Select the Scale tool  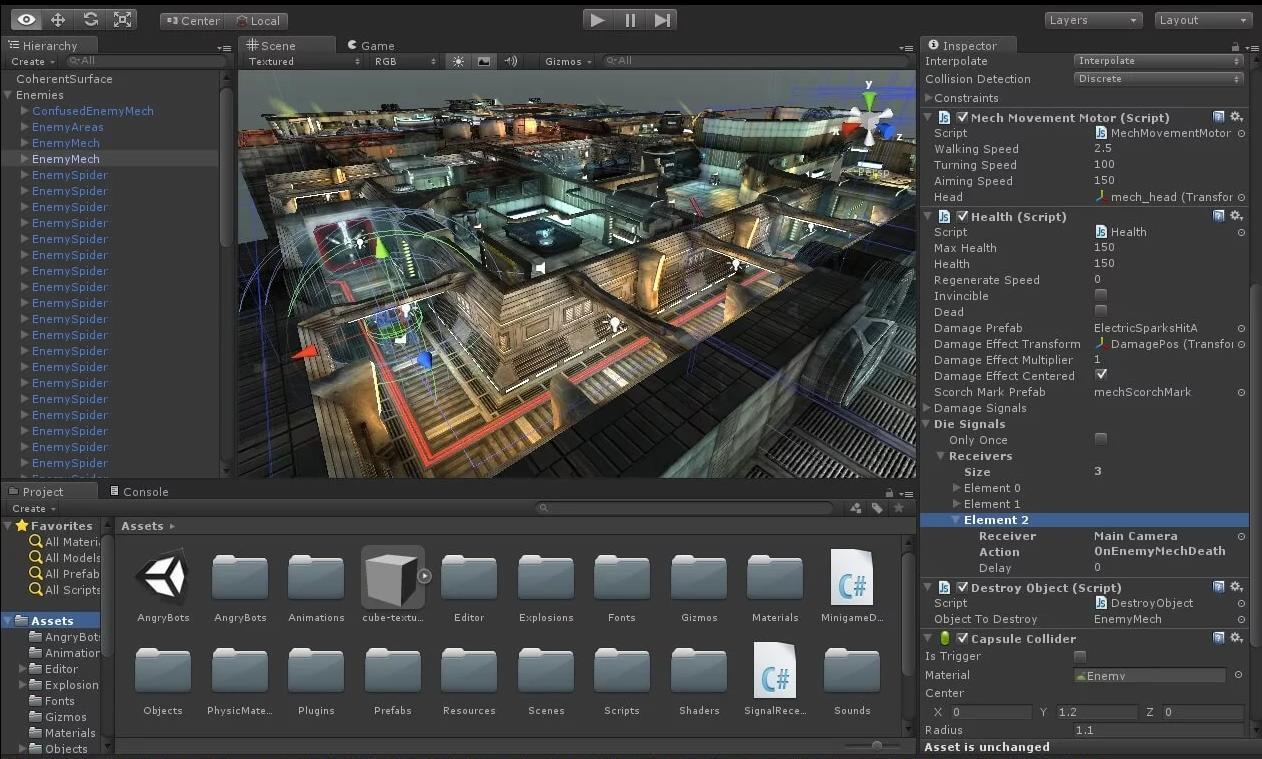point(122,19)
